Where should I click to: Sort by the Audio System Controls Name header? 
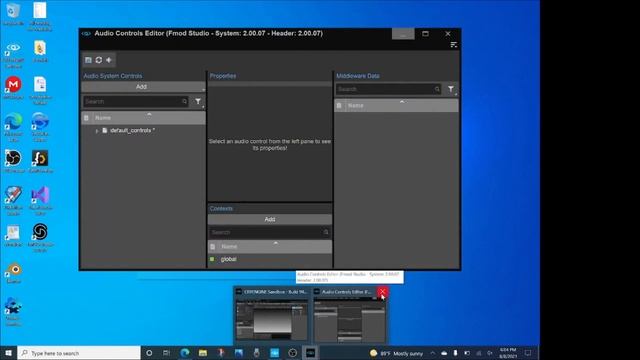pyautogui.click(x=143, y=118)
